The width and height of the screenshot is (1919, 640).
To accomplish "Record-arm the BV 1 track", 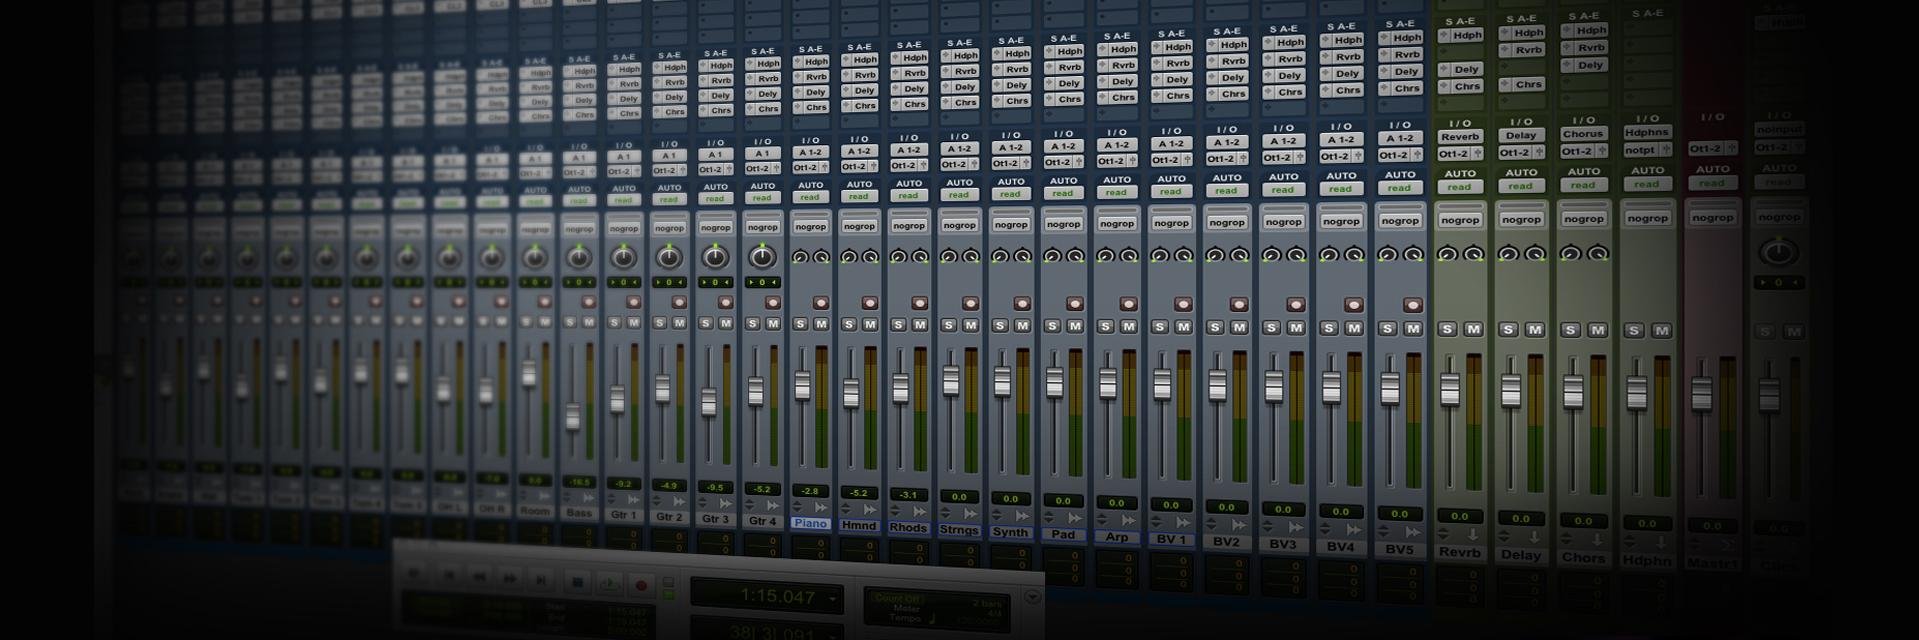I will pos(1183,304).
